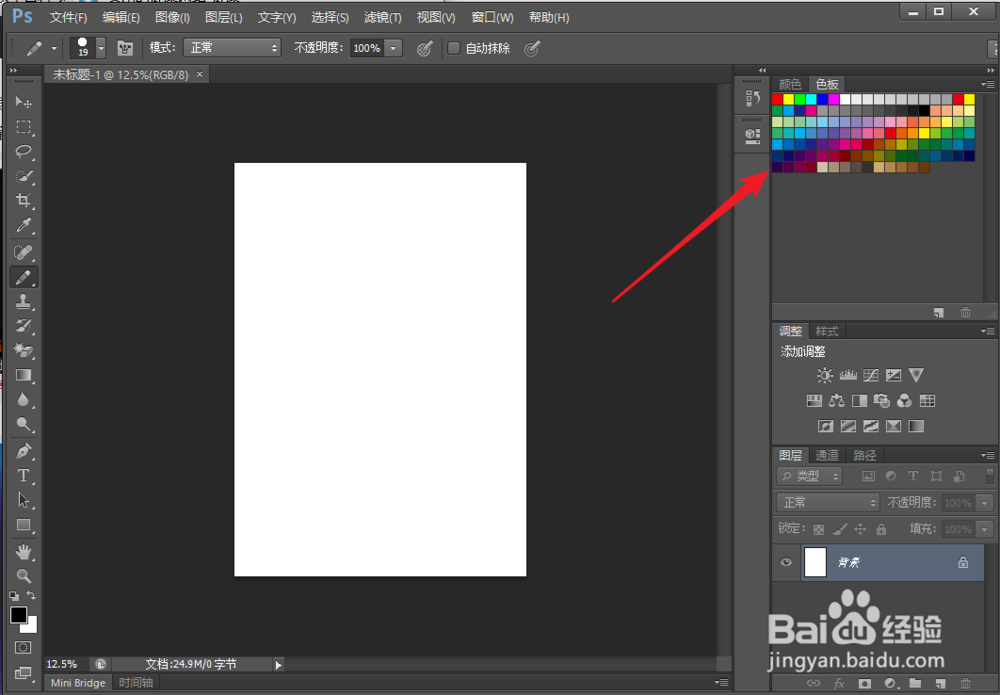The height and width of the screenshot is (695, 1000).
Task: Select the Path Selection tool
Action: (x=24, y=501)
